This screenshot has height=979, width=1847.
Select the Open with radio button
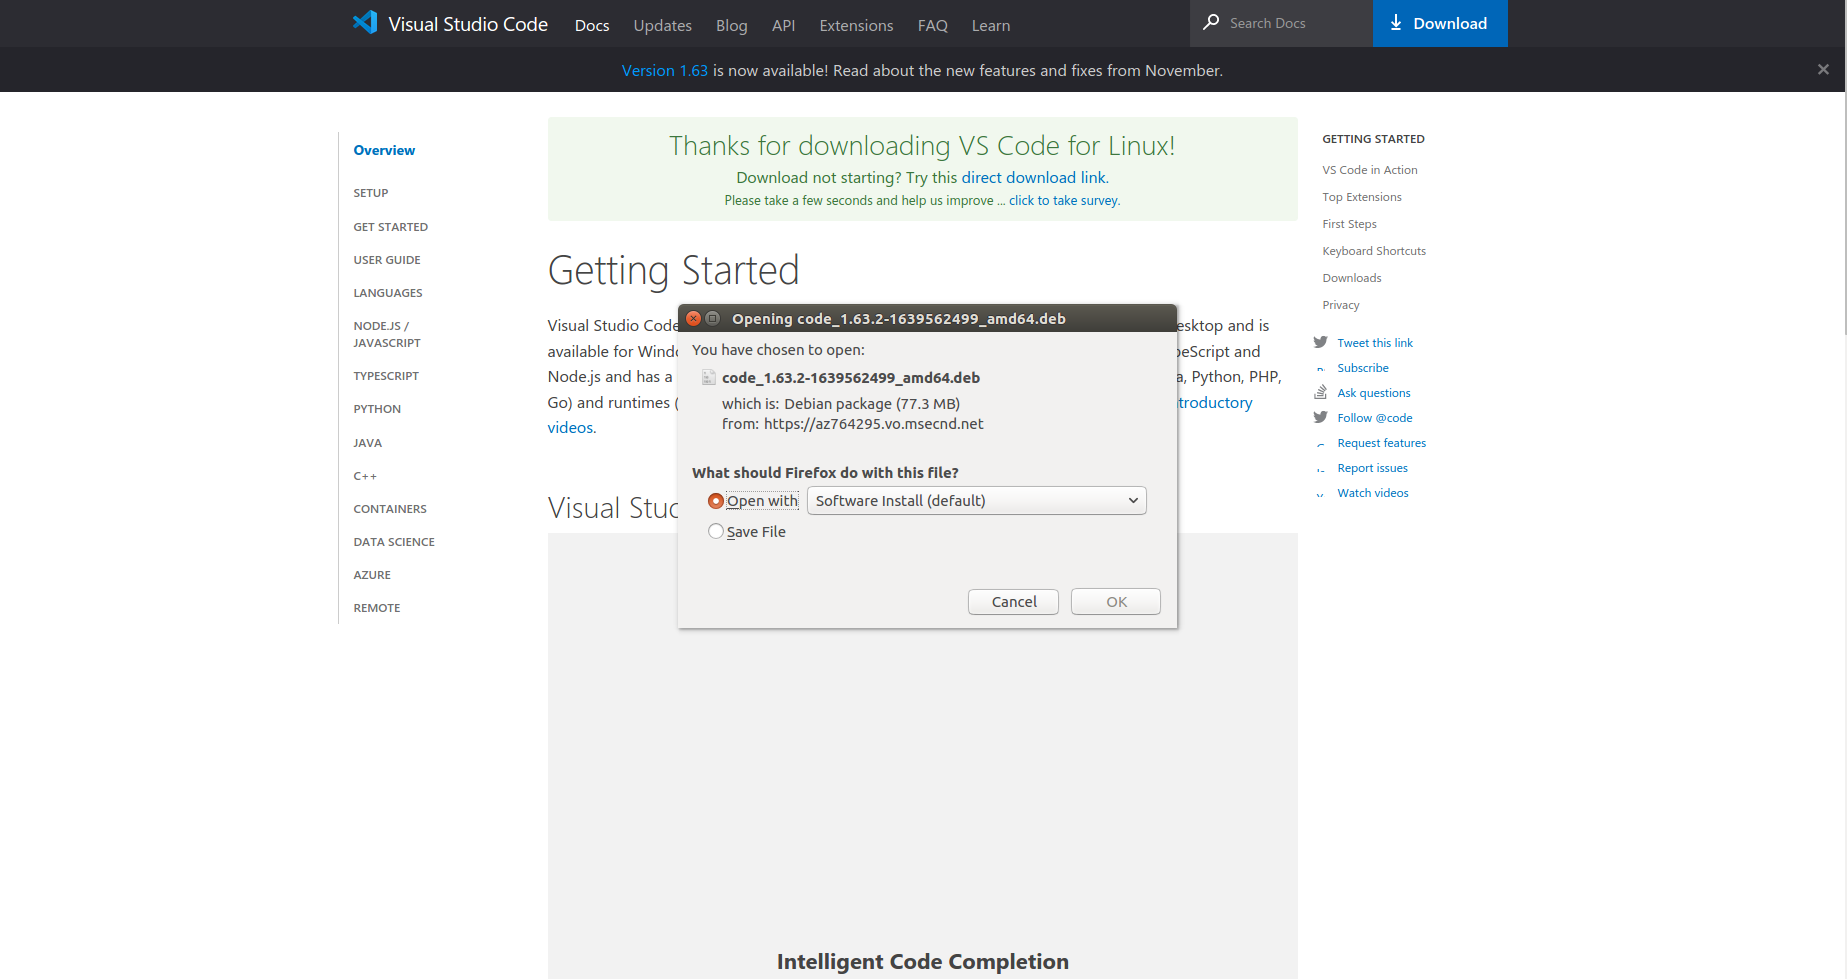pyautogui.click(x=716, y=501)
